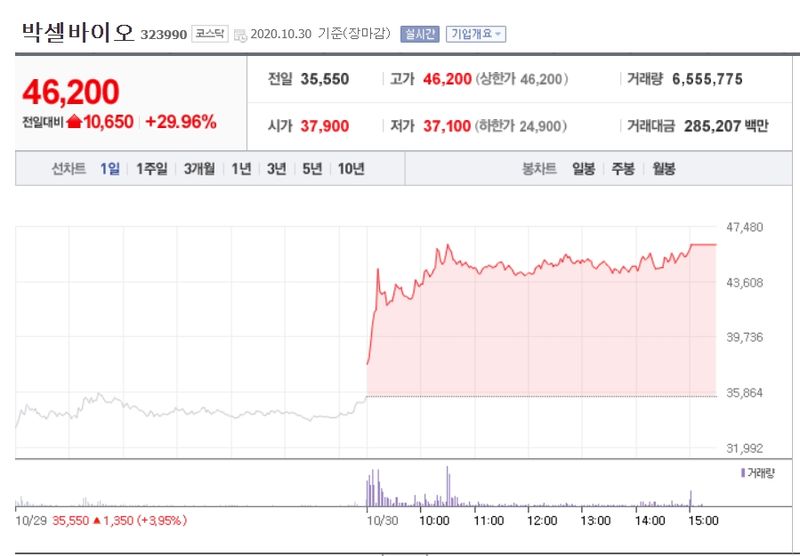Open the 일봉 daily candle chart
800x556 pixels.
[584, 169]
